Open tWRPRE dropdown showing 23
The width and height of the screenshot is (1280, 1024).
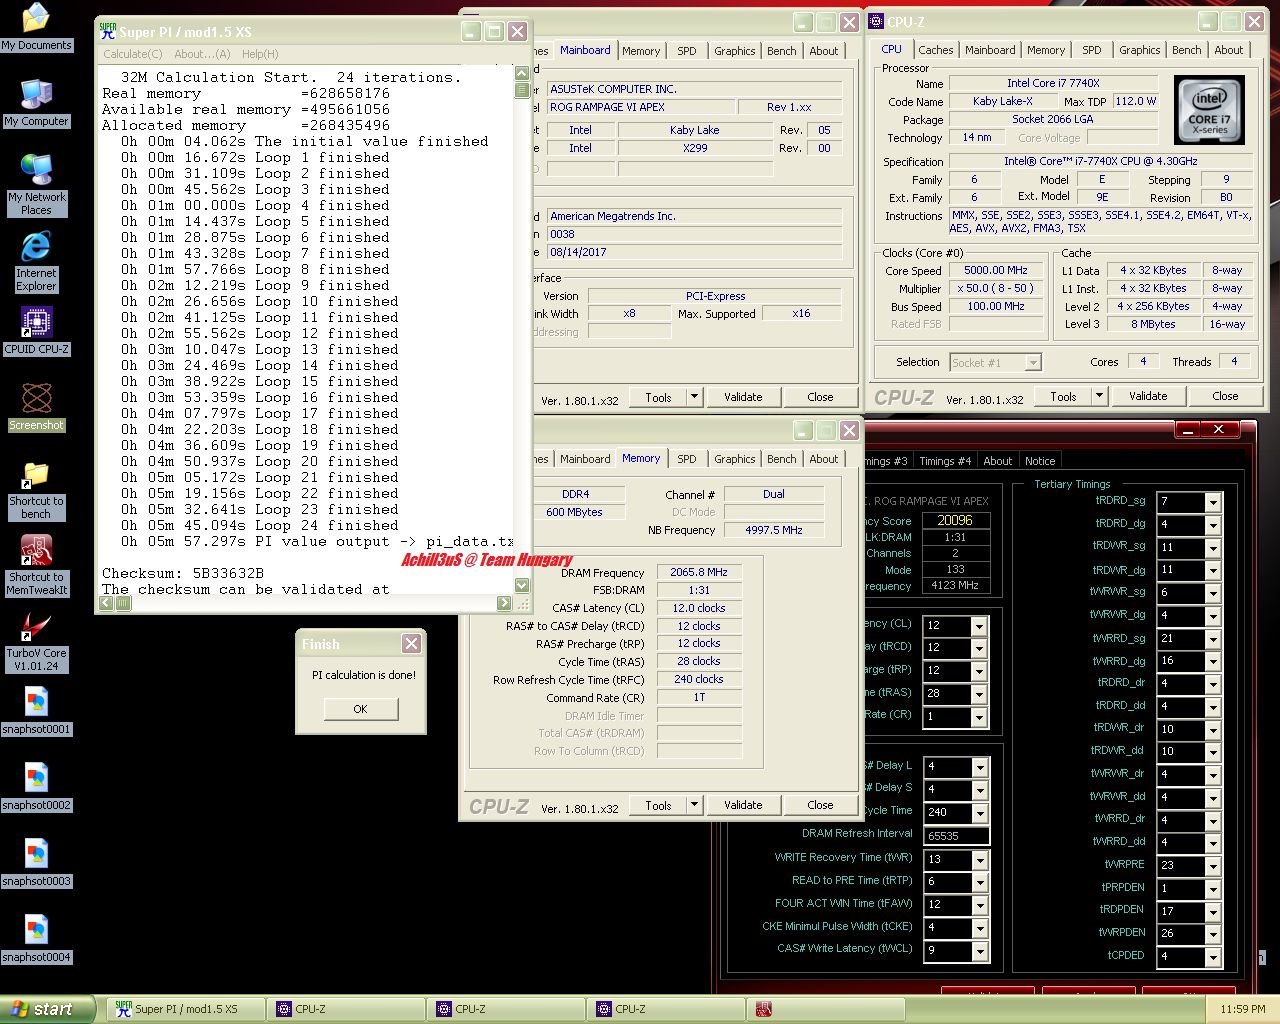1212,866
